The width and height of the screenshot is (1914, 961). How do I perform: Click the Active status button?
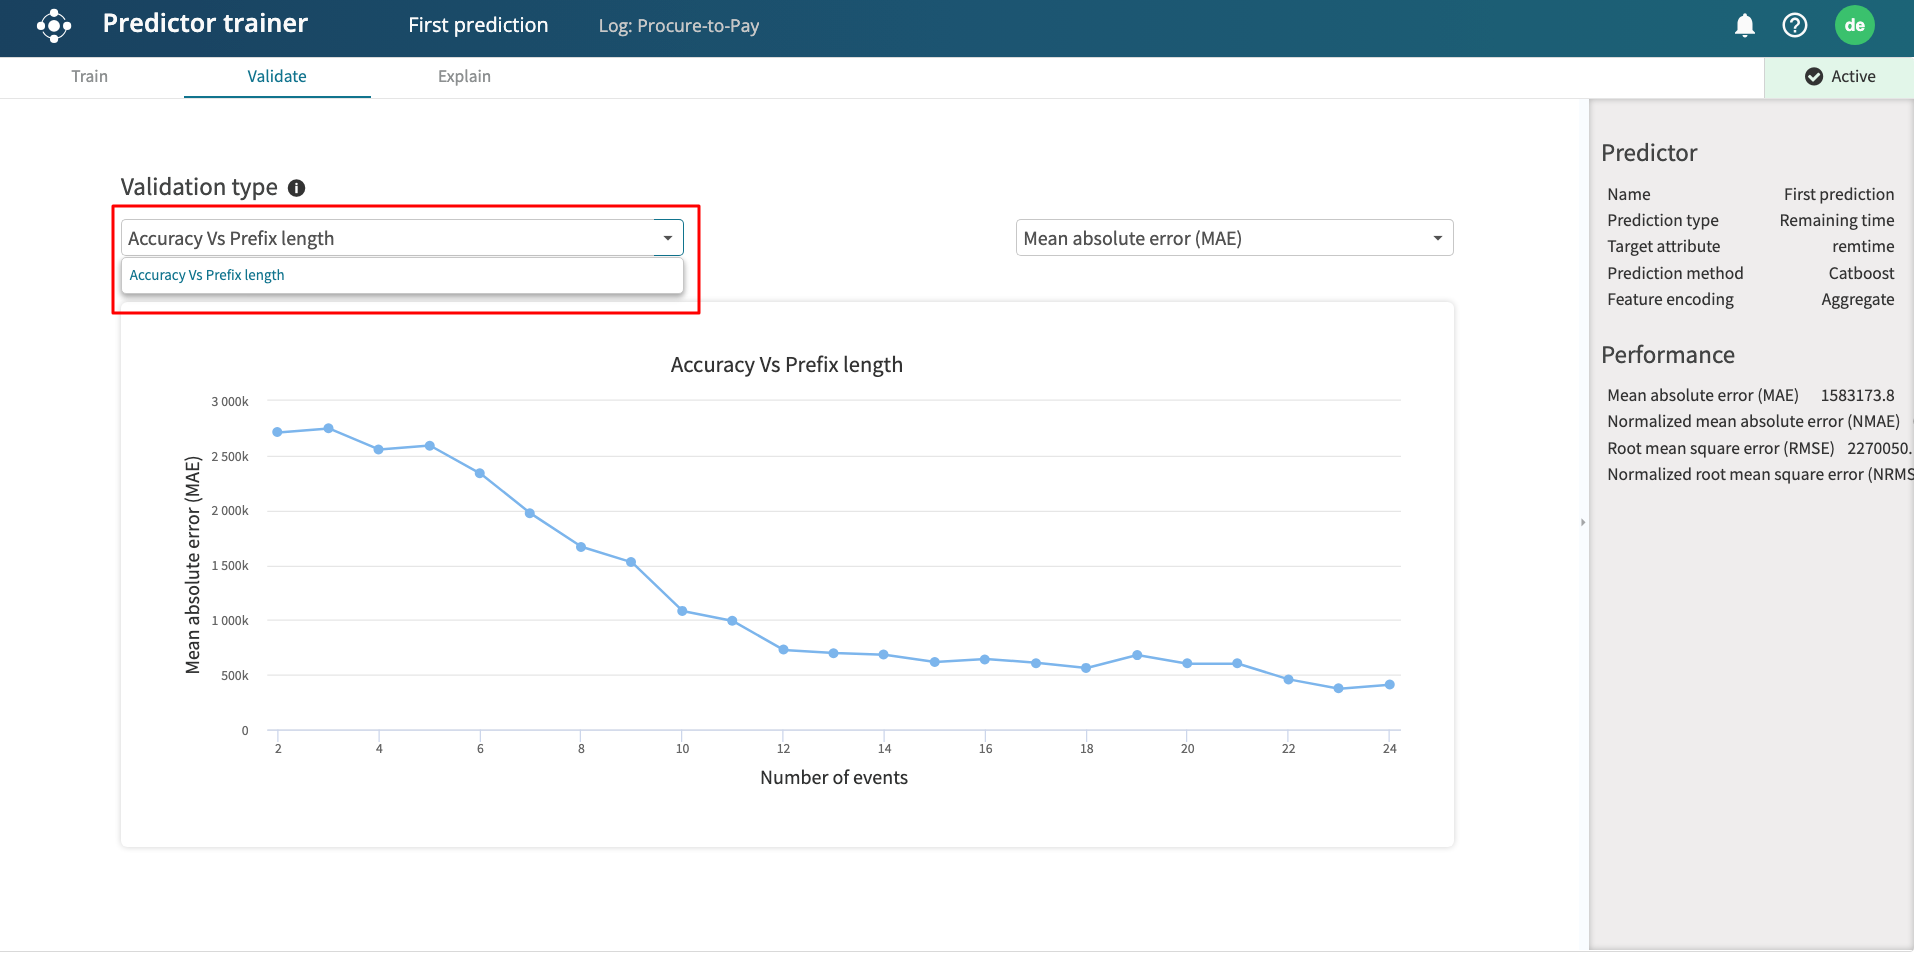[x=1839, y=77]
